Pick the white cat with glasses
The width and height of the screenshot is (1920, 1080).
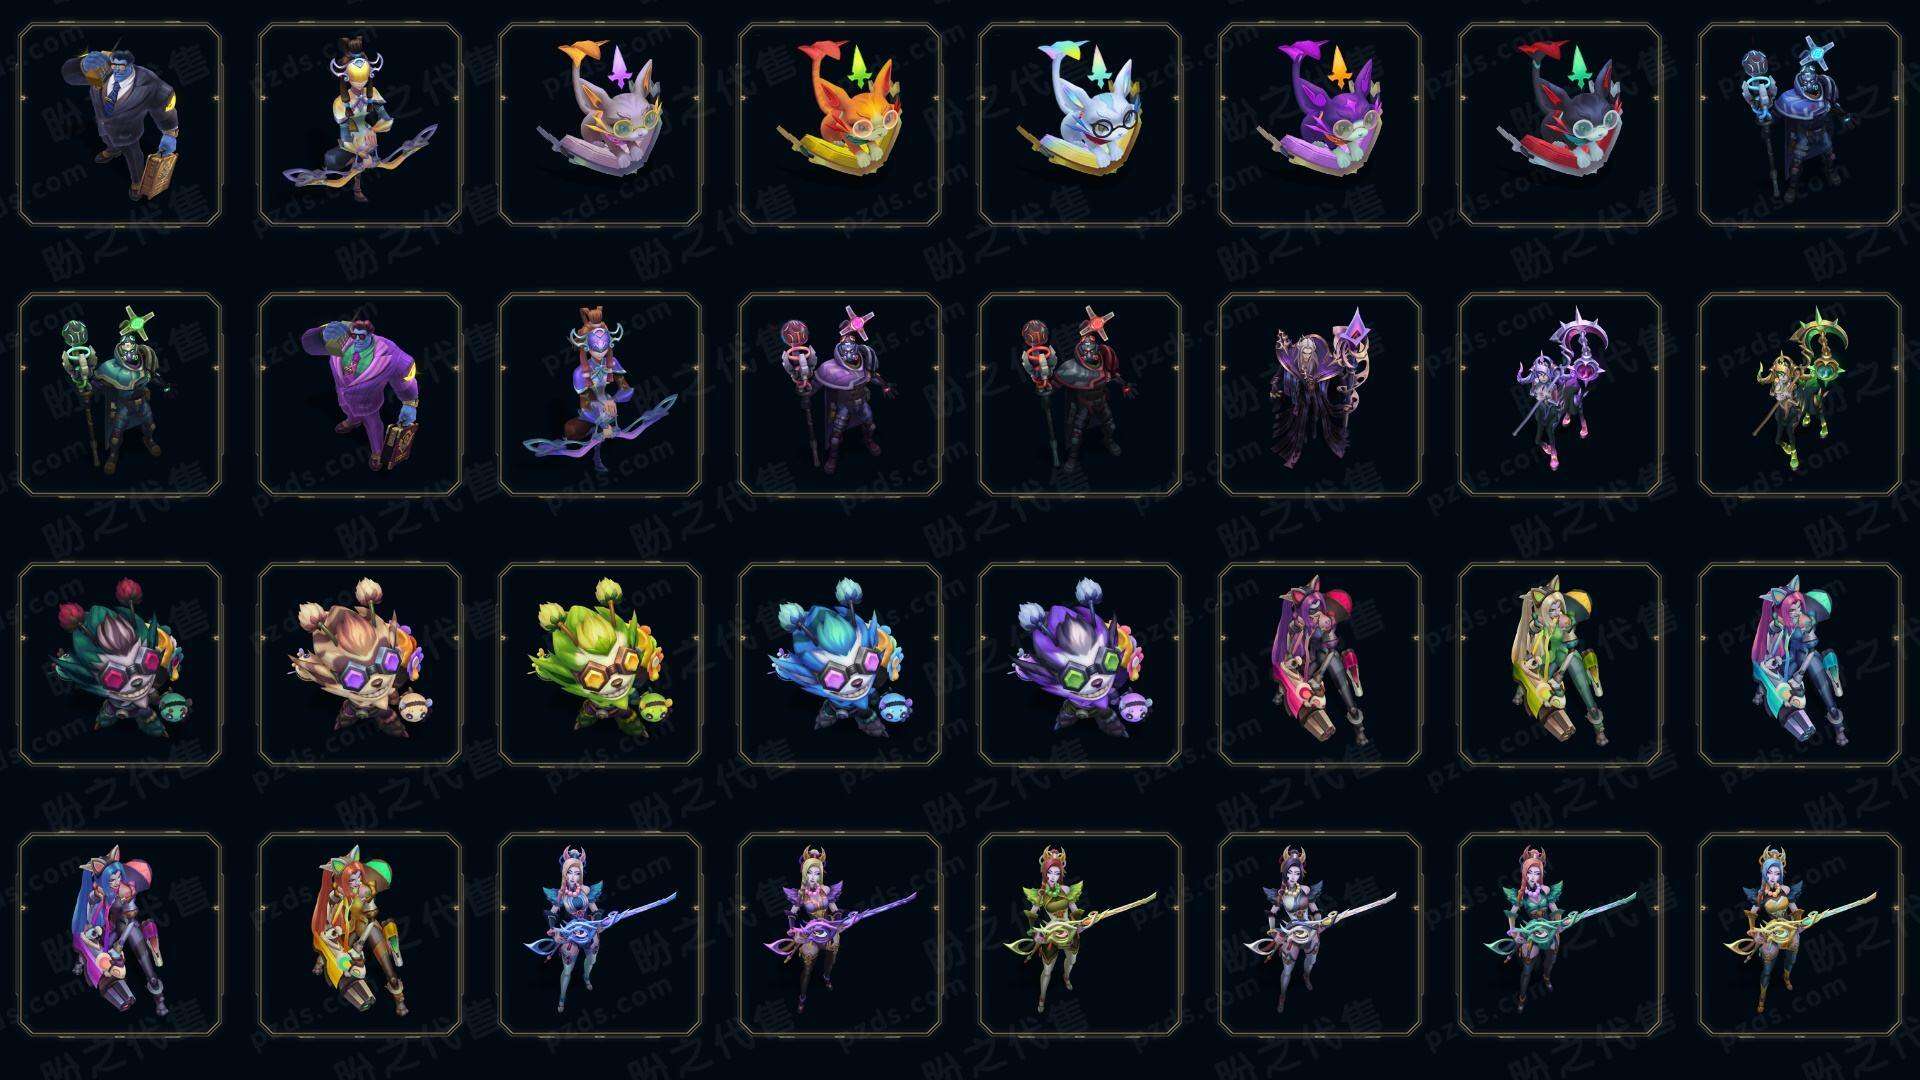pyautogui.click(x=1080, y=125)
